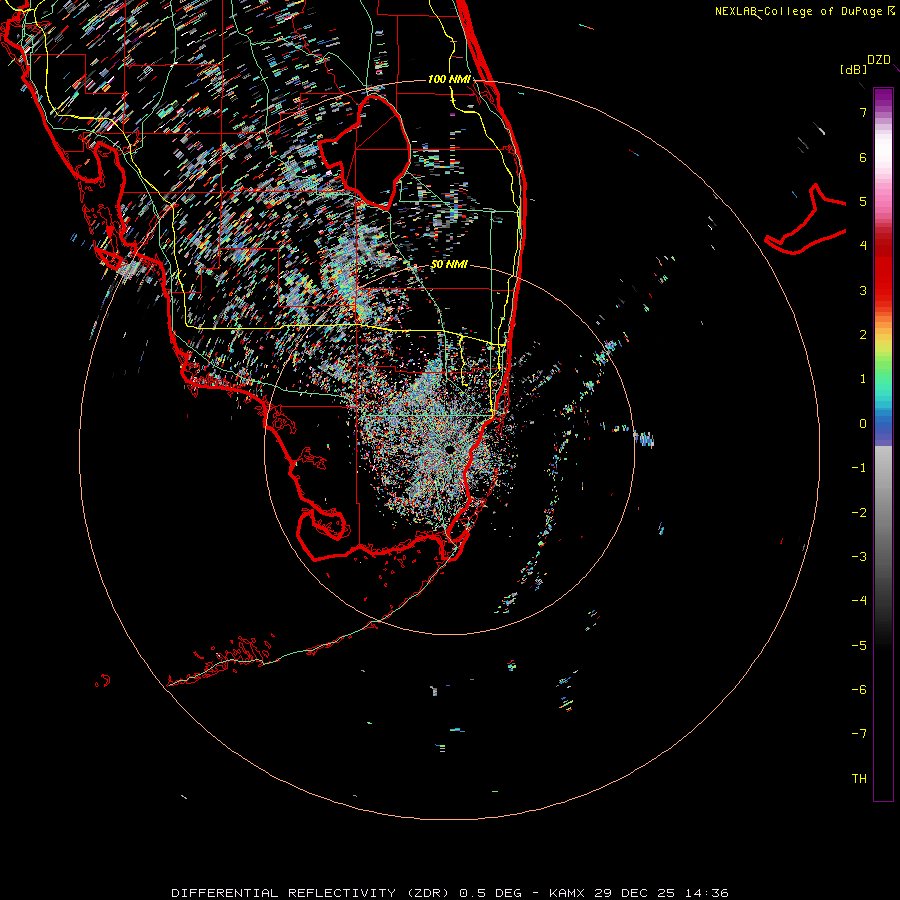Click the NEXLAB-College of DuPage label
Image resolution: width=900 pixels, height=900 pixels.
click(799, 11)
